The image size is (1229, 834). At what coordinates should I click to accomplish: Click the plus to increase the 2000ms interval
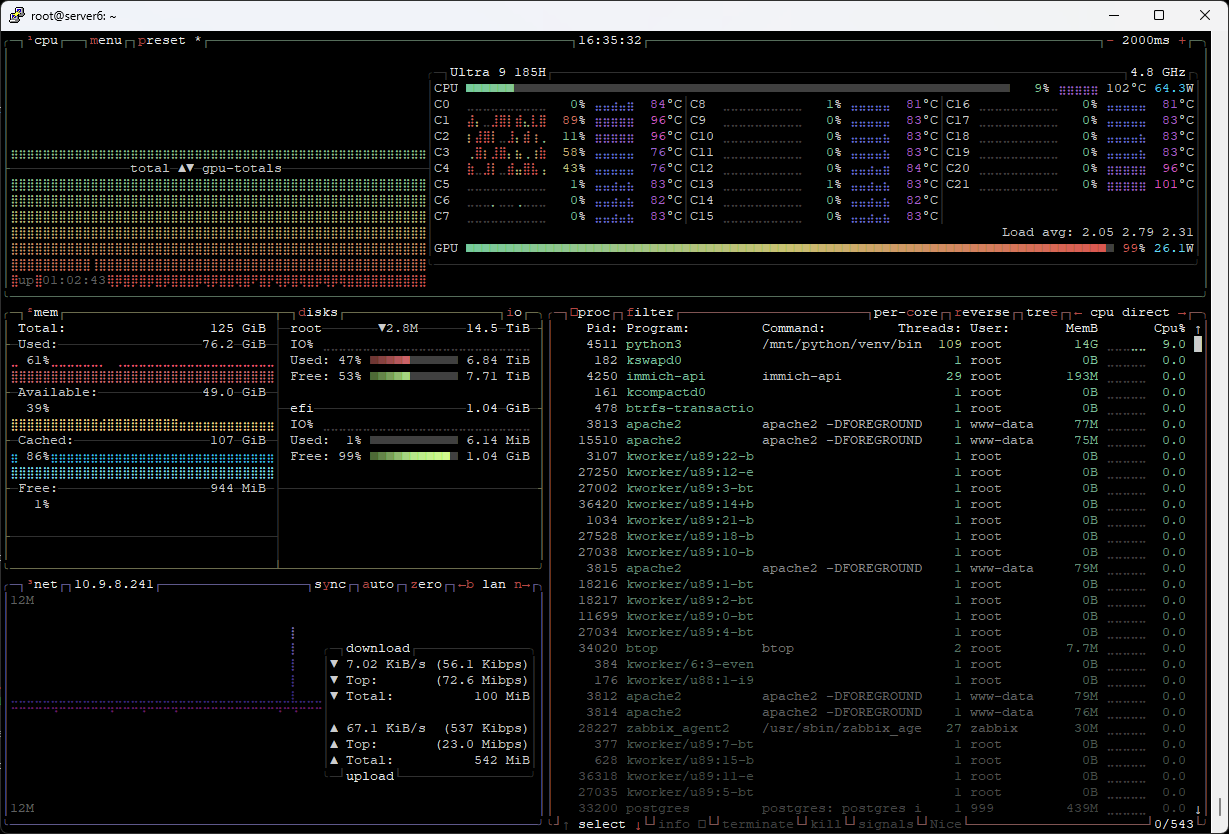pyautogui.click(x=1183, y=41)
